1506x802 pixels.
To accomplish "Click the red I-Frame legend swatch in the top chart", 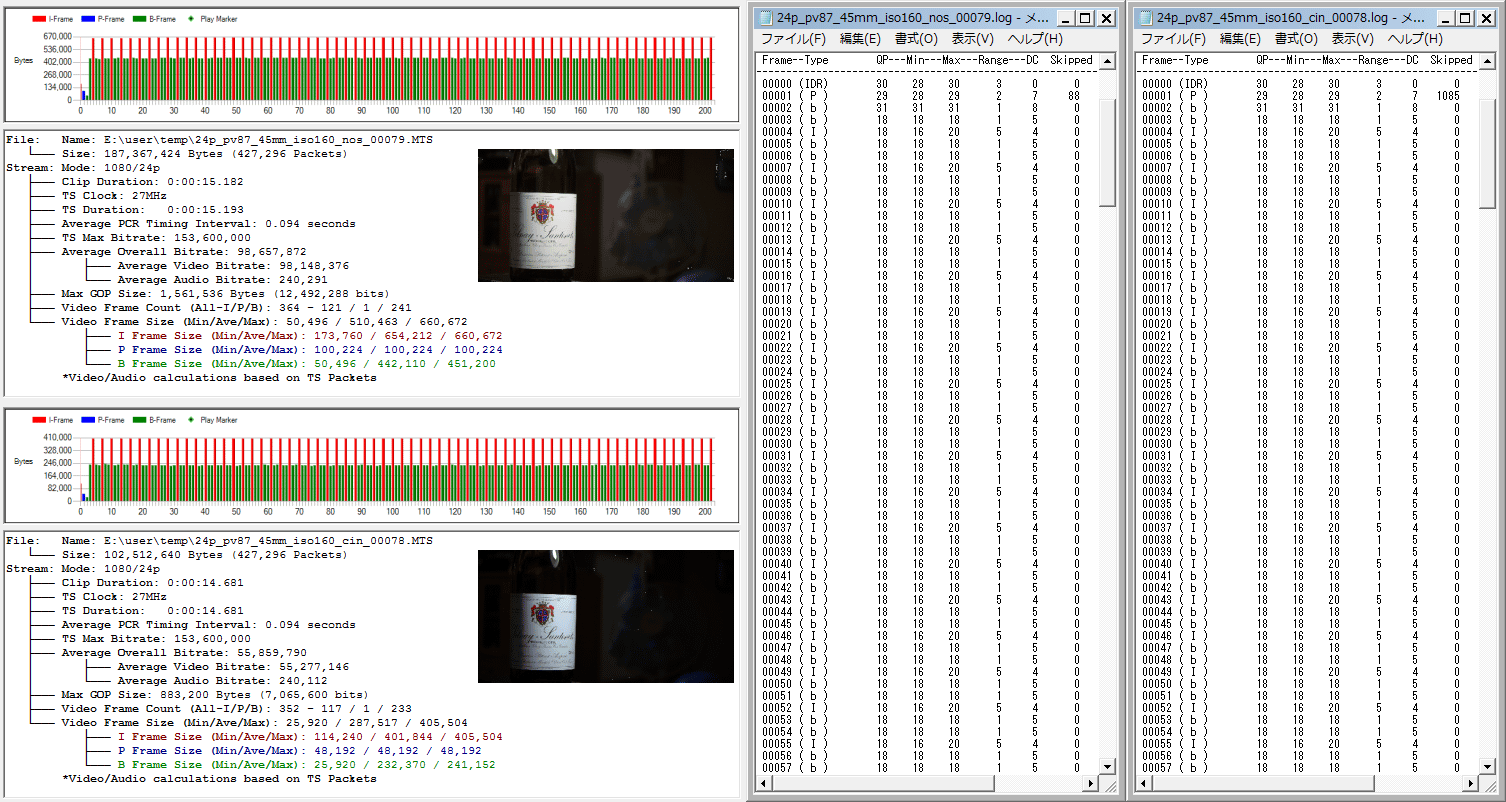I will click(x=38, y=19).
